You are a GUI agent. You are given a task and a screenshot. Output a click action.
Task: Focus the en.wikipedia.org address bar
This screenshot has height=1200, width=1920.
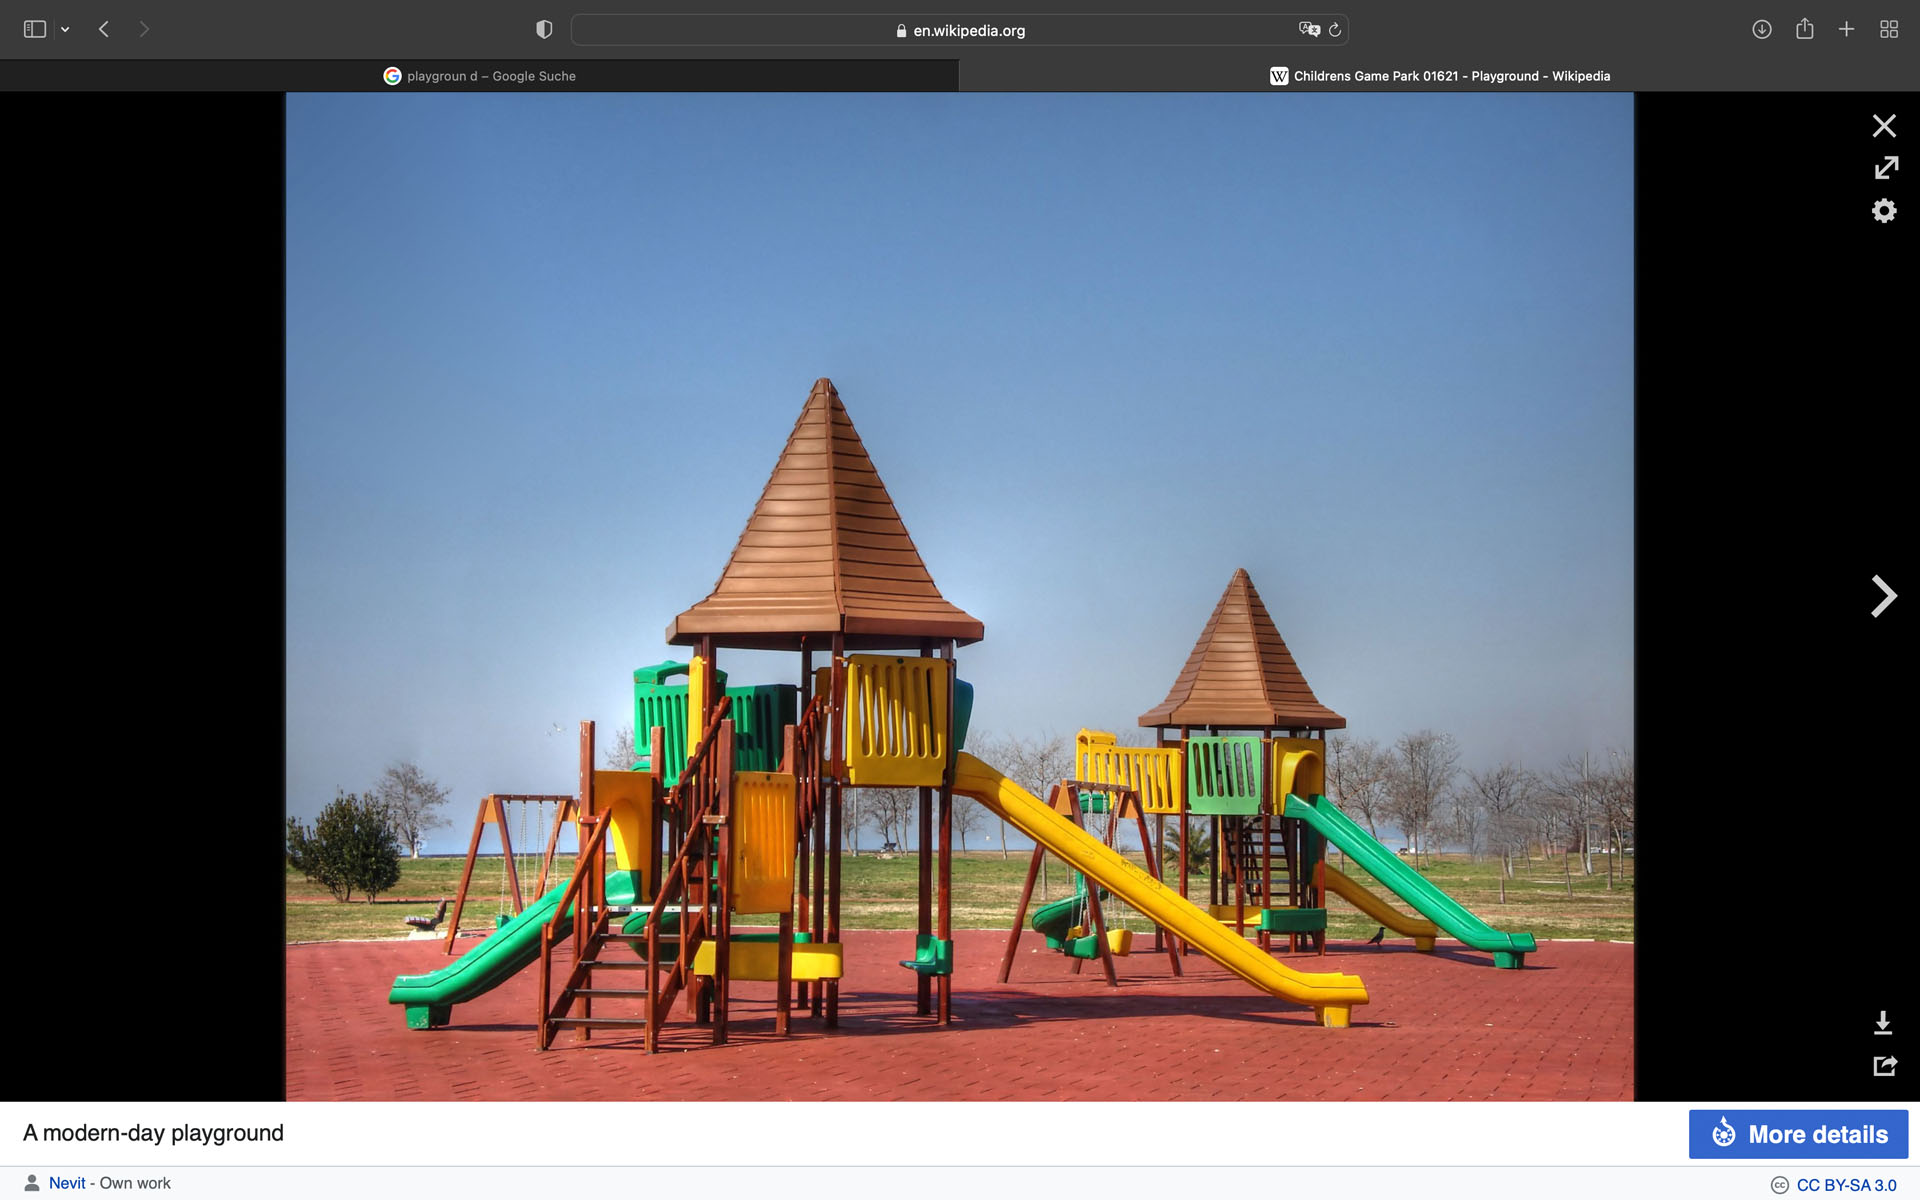point(960,30)
